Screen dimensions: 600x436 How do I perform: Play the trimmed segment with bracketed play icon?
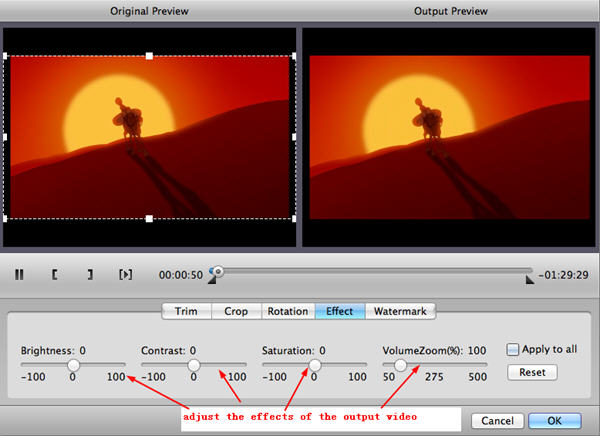click(x=126, y=274)
